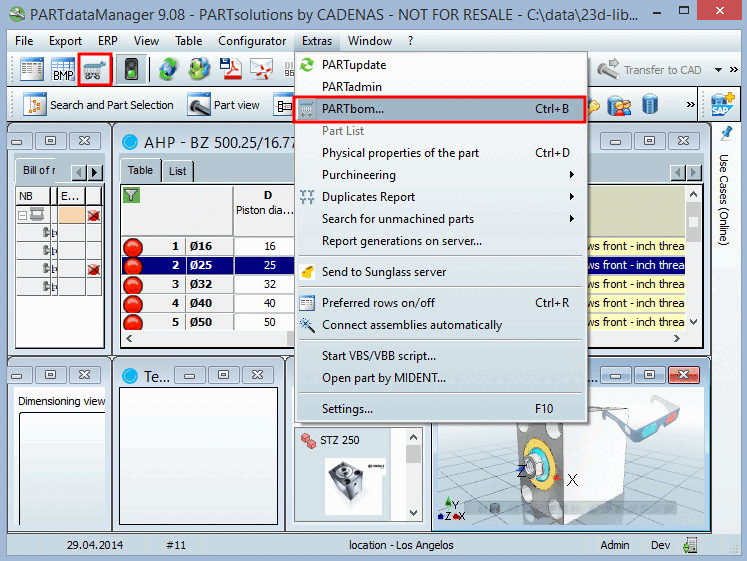Click the D Piston dia column header
This screenshot has height=561, width=747.
[x=264, y=210]
